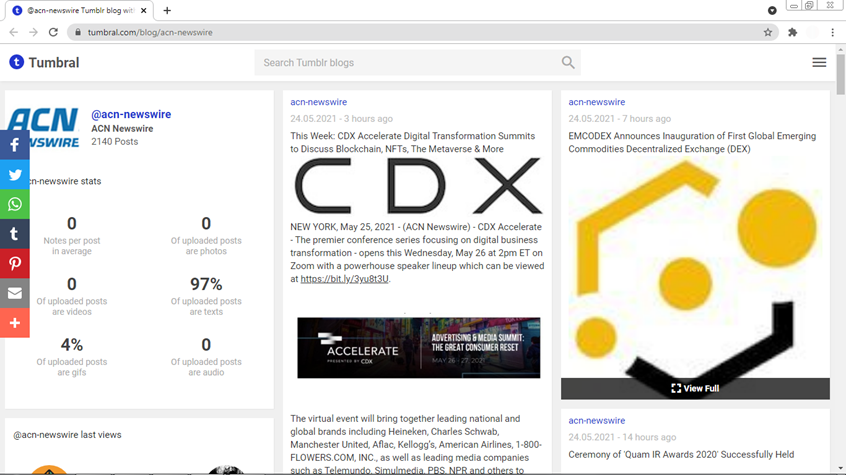Image resolution: width=846 pixels, height=475 pixels.
Task: Click the '2140 Posts' count
Action: [114, 141]
